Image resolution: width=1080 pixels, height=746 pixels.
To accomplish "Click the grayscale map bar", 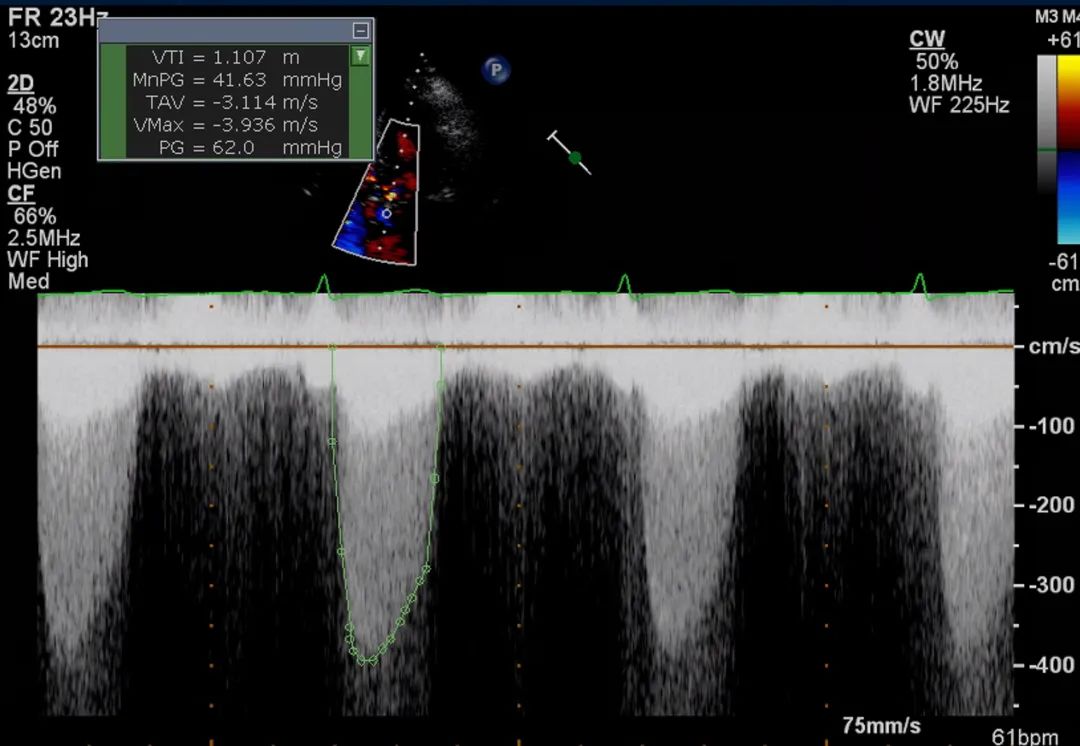I will click(1045, 122).
